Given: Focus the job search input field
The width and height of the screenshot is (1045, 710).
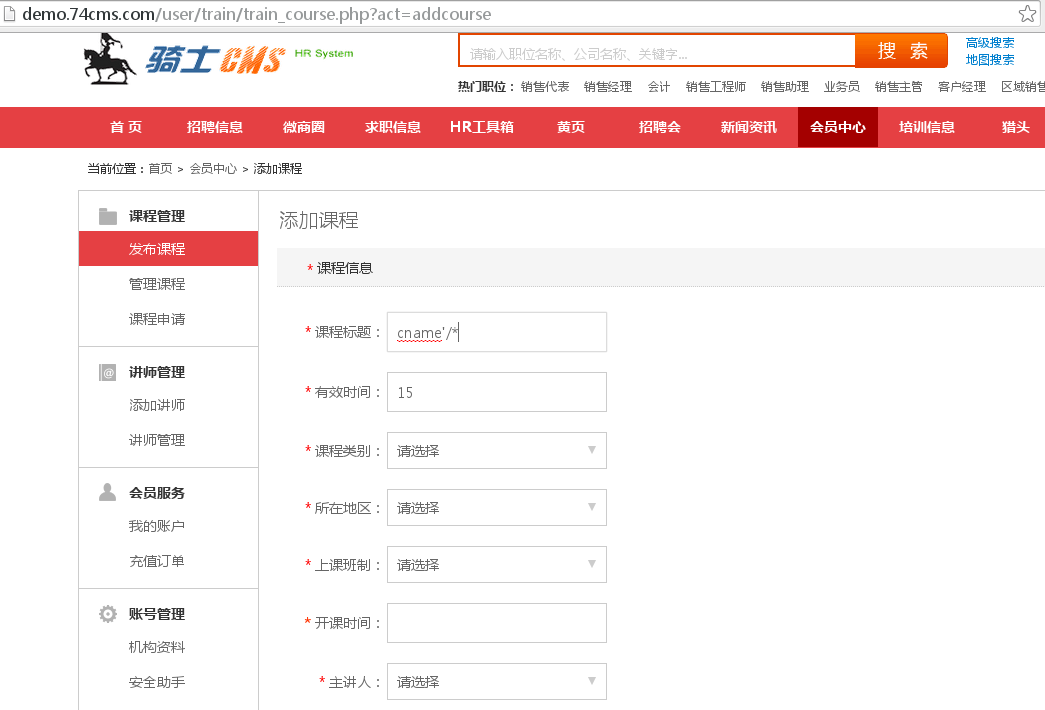Looking at the screenshot, I should click(657, 51).
